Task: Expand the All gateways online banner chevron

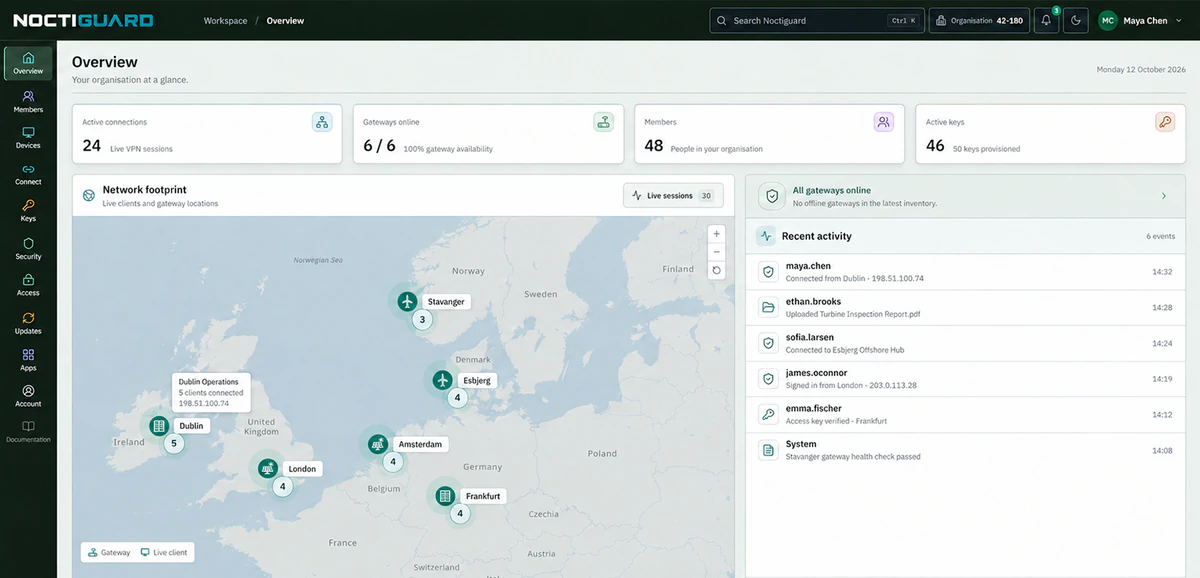Action: [1164, 196]
